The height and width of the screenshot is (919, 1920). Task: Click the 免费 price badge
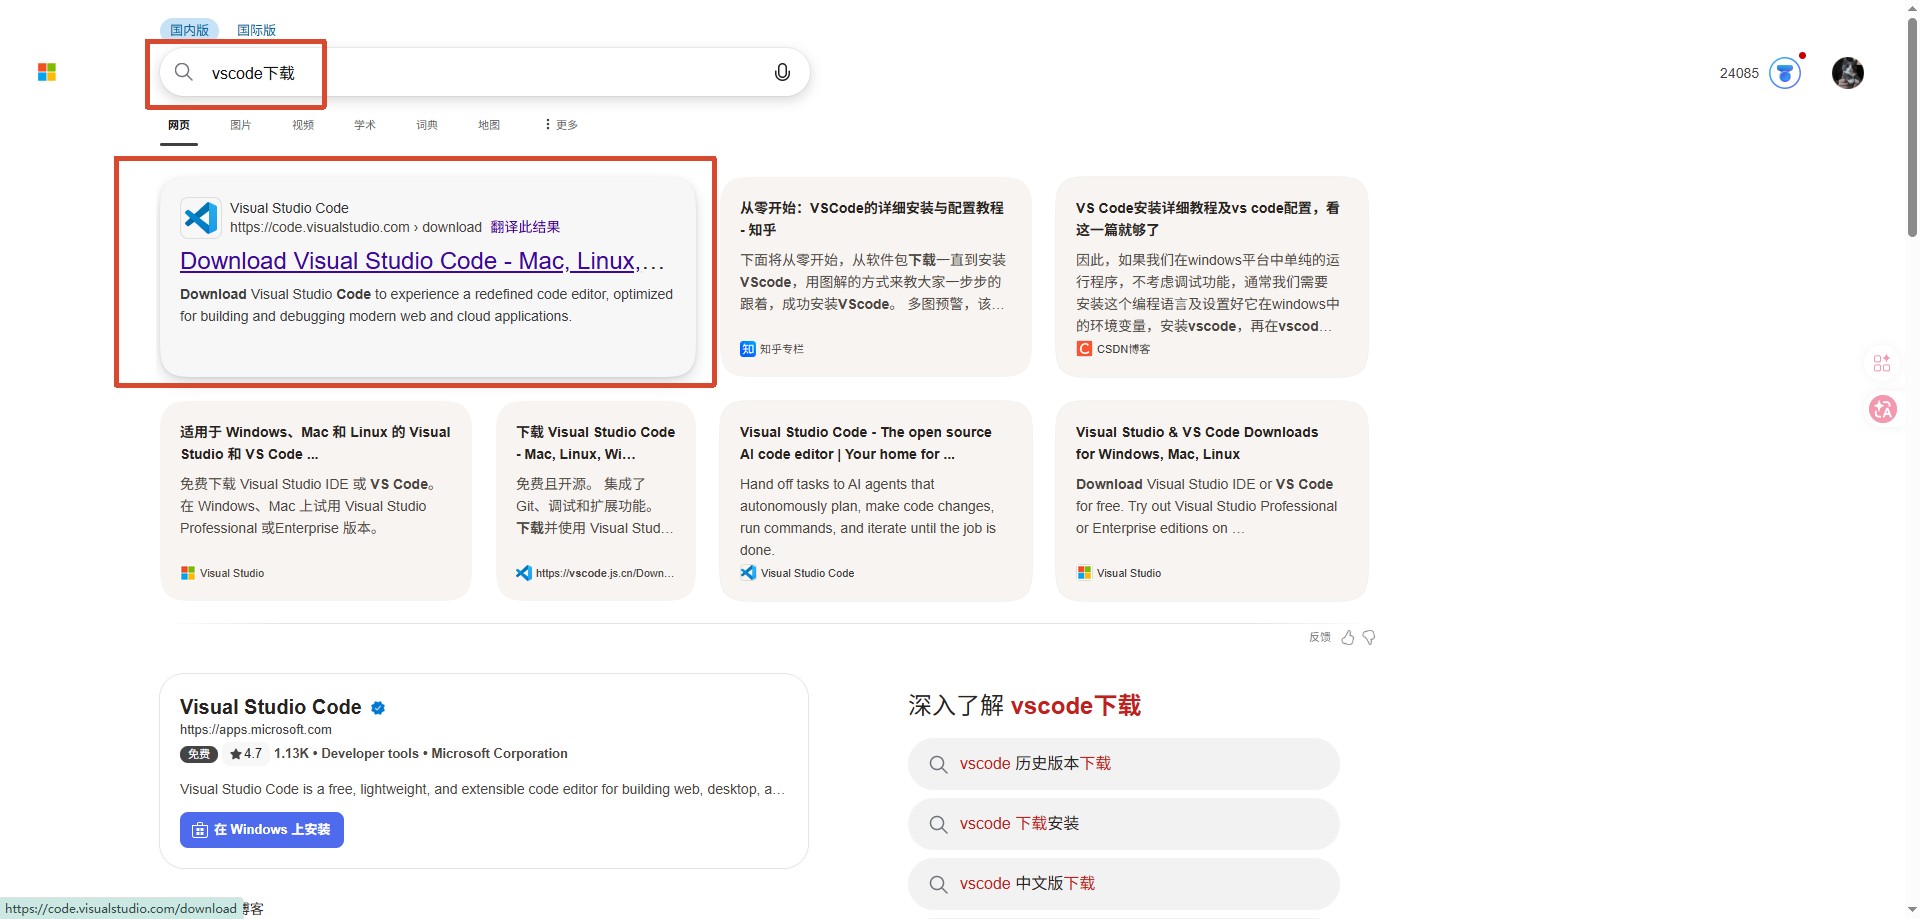(199, 754)
